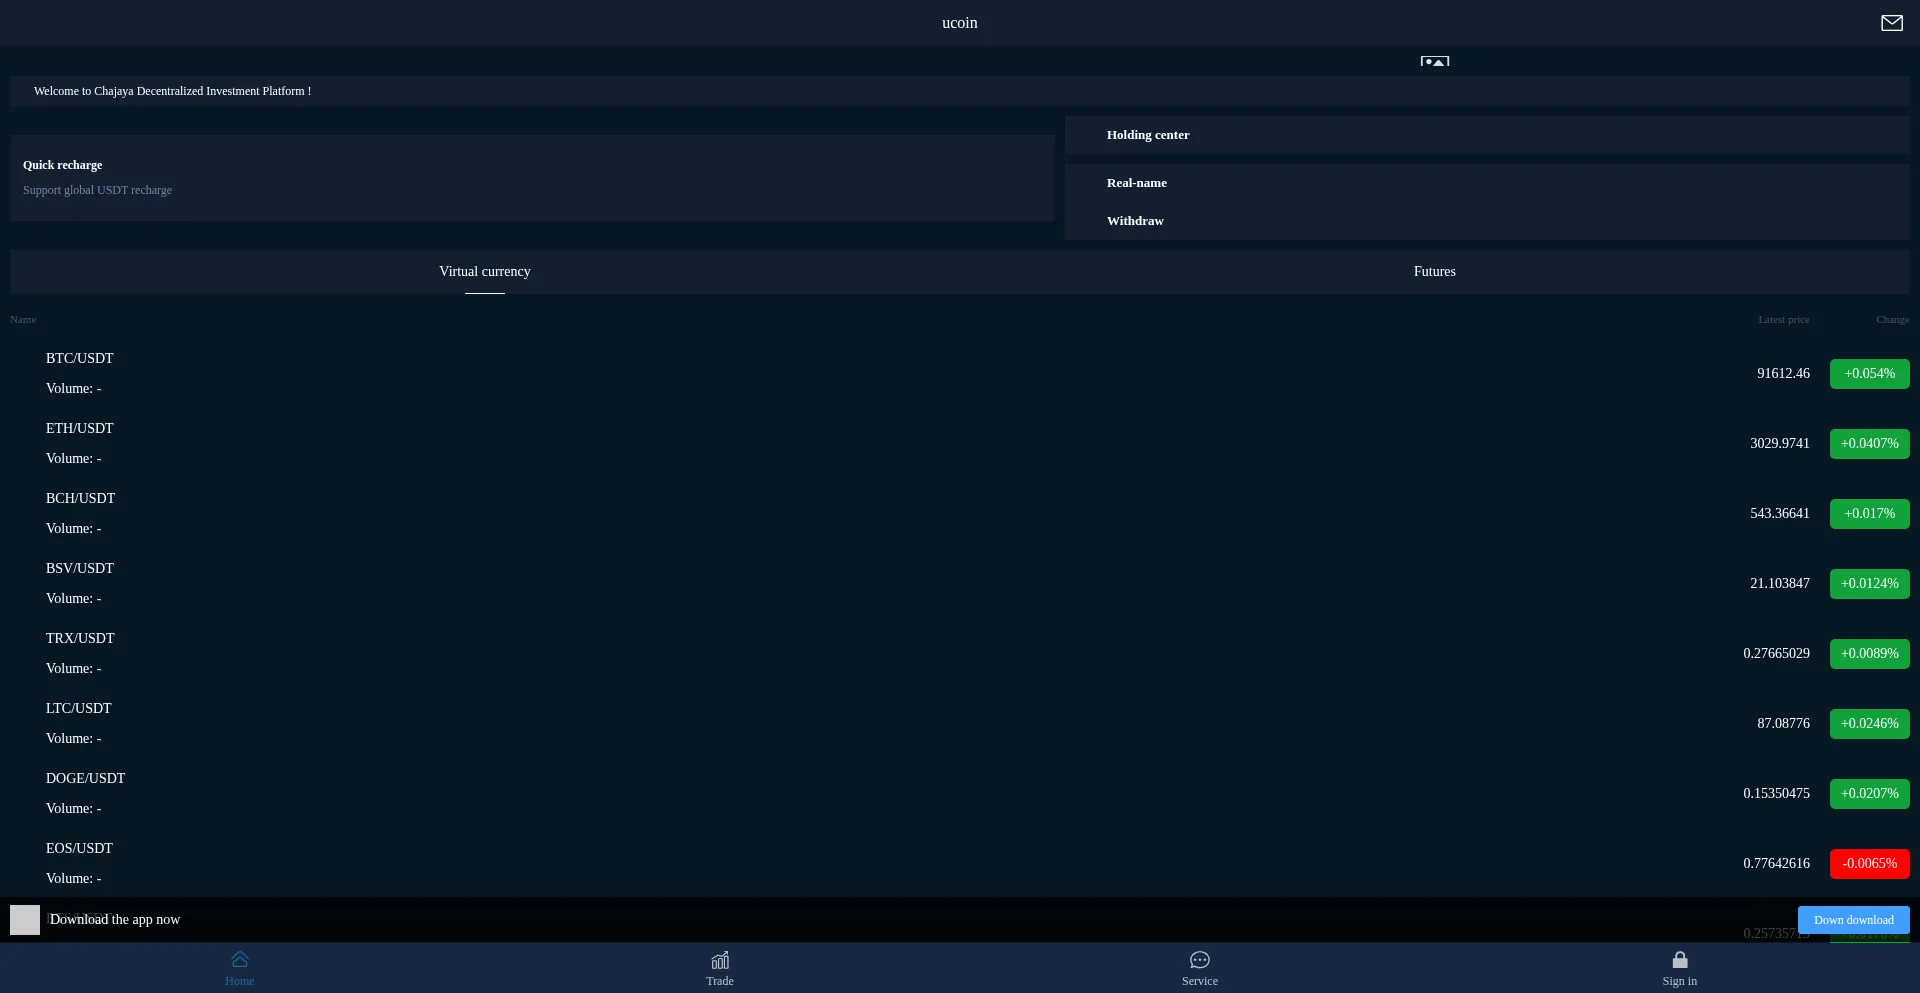Open the DOGE/USDT market row
1920x993 pixels.
[x=86, y=779]
